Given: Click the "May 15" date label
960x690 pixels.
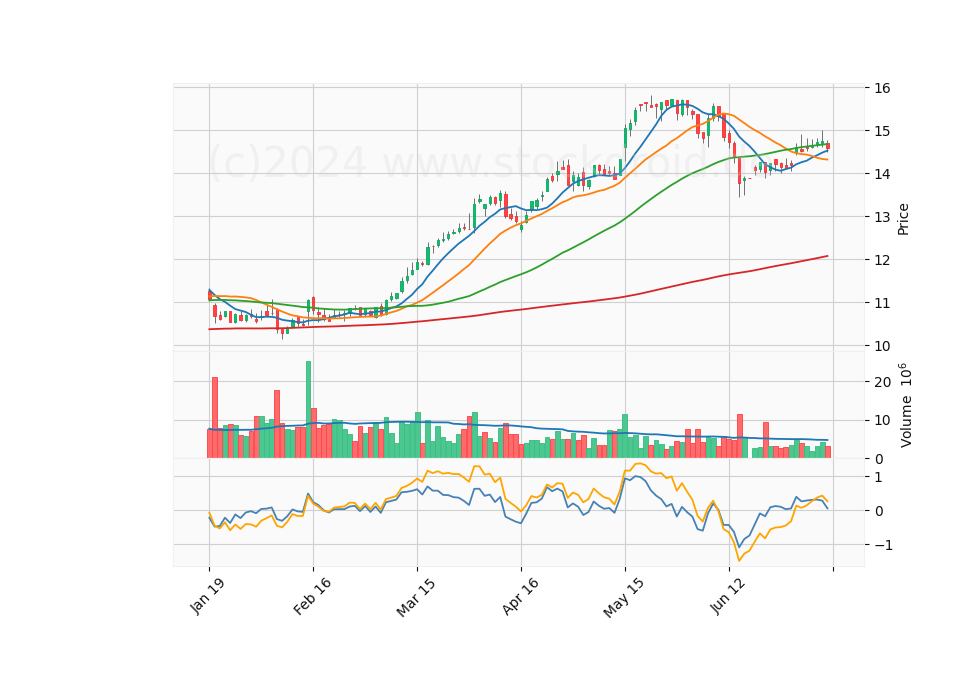Looking at the screenshot, I should pyautogui.click(x=624, y=598).
